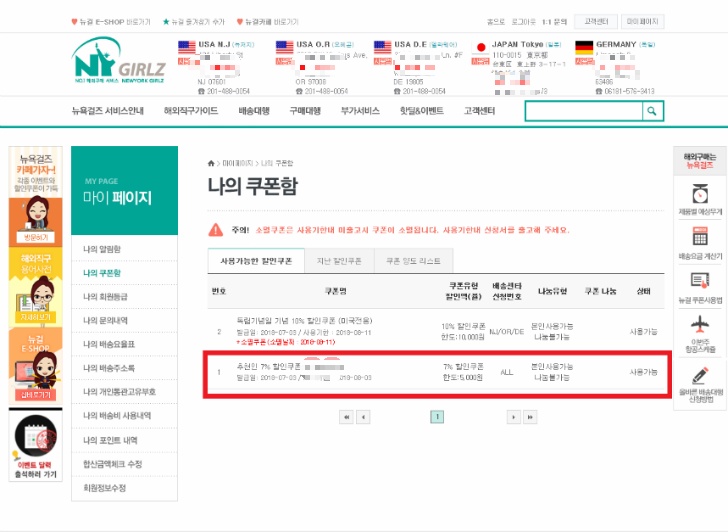Click the USA O.R flag icon
Viewport: 728px width, 532px height.
[x=284, y=47]
